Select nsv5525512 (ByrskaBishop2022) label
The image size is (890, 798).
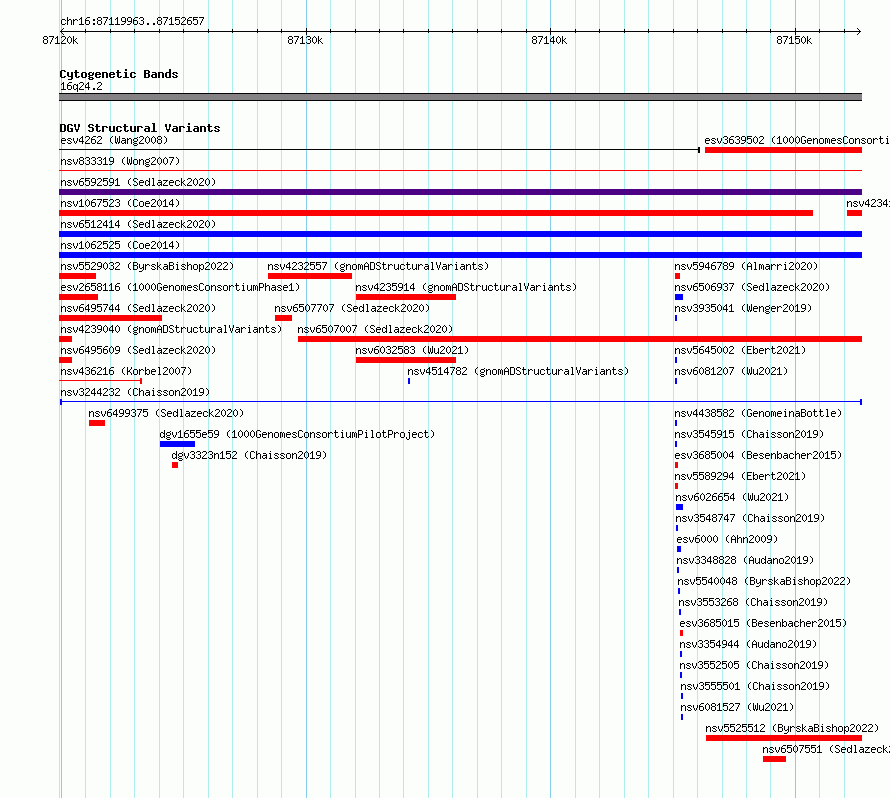[x=792, y=728]
